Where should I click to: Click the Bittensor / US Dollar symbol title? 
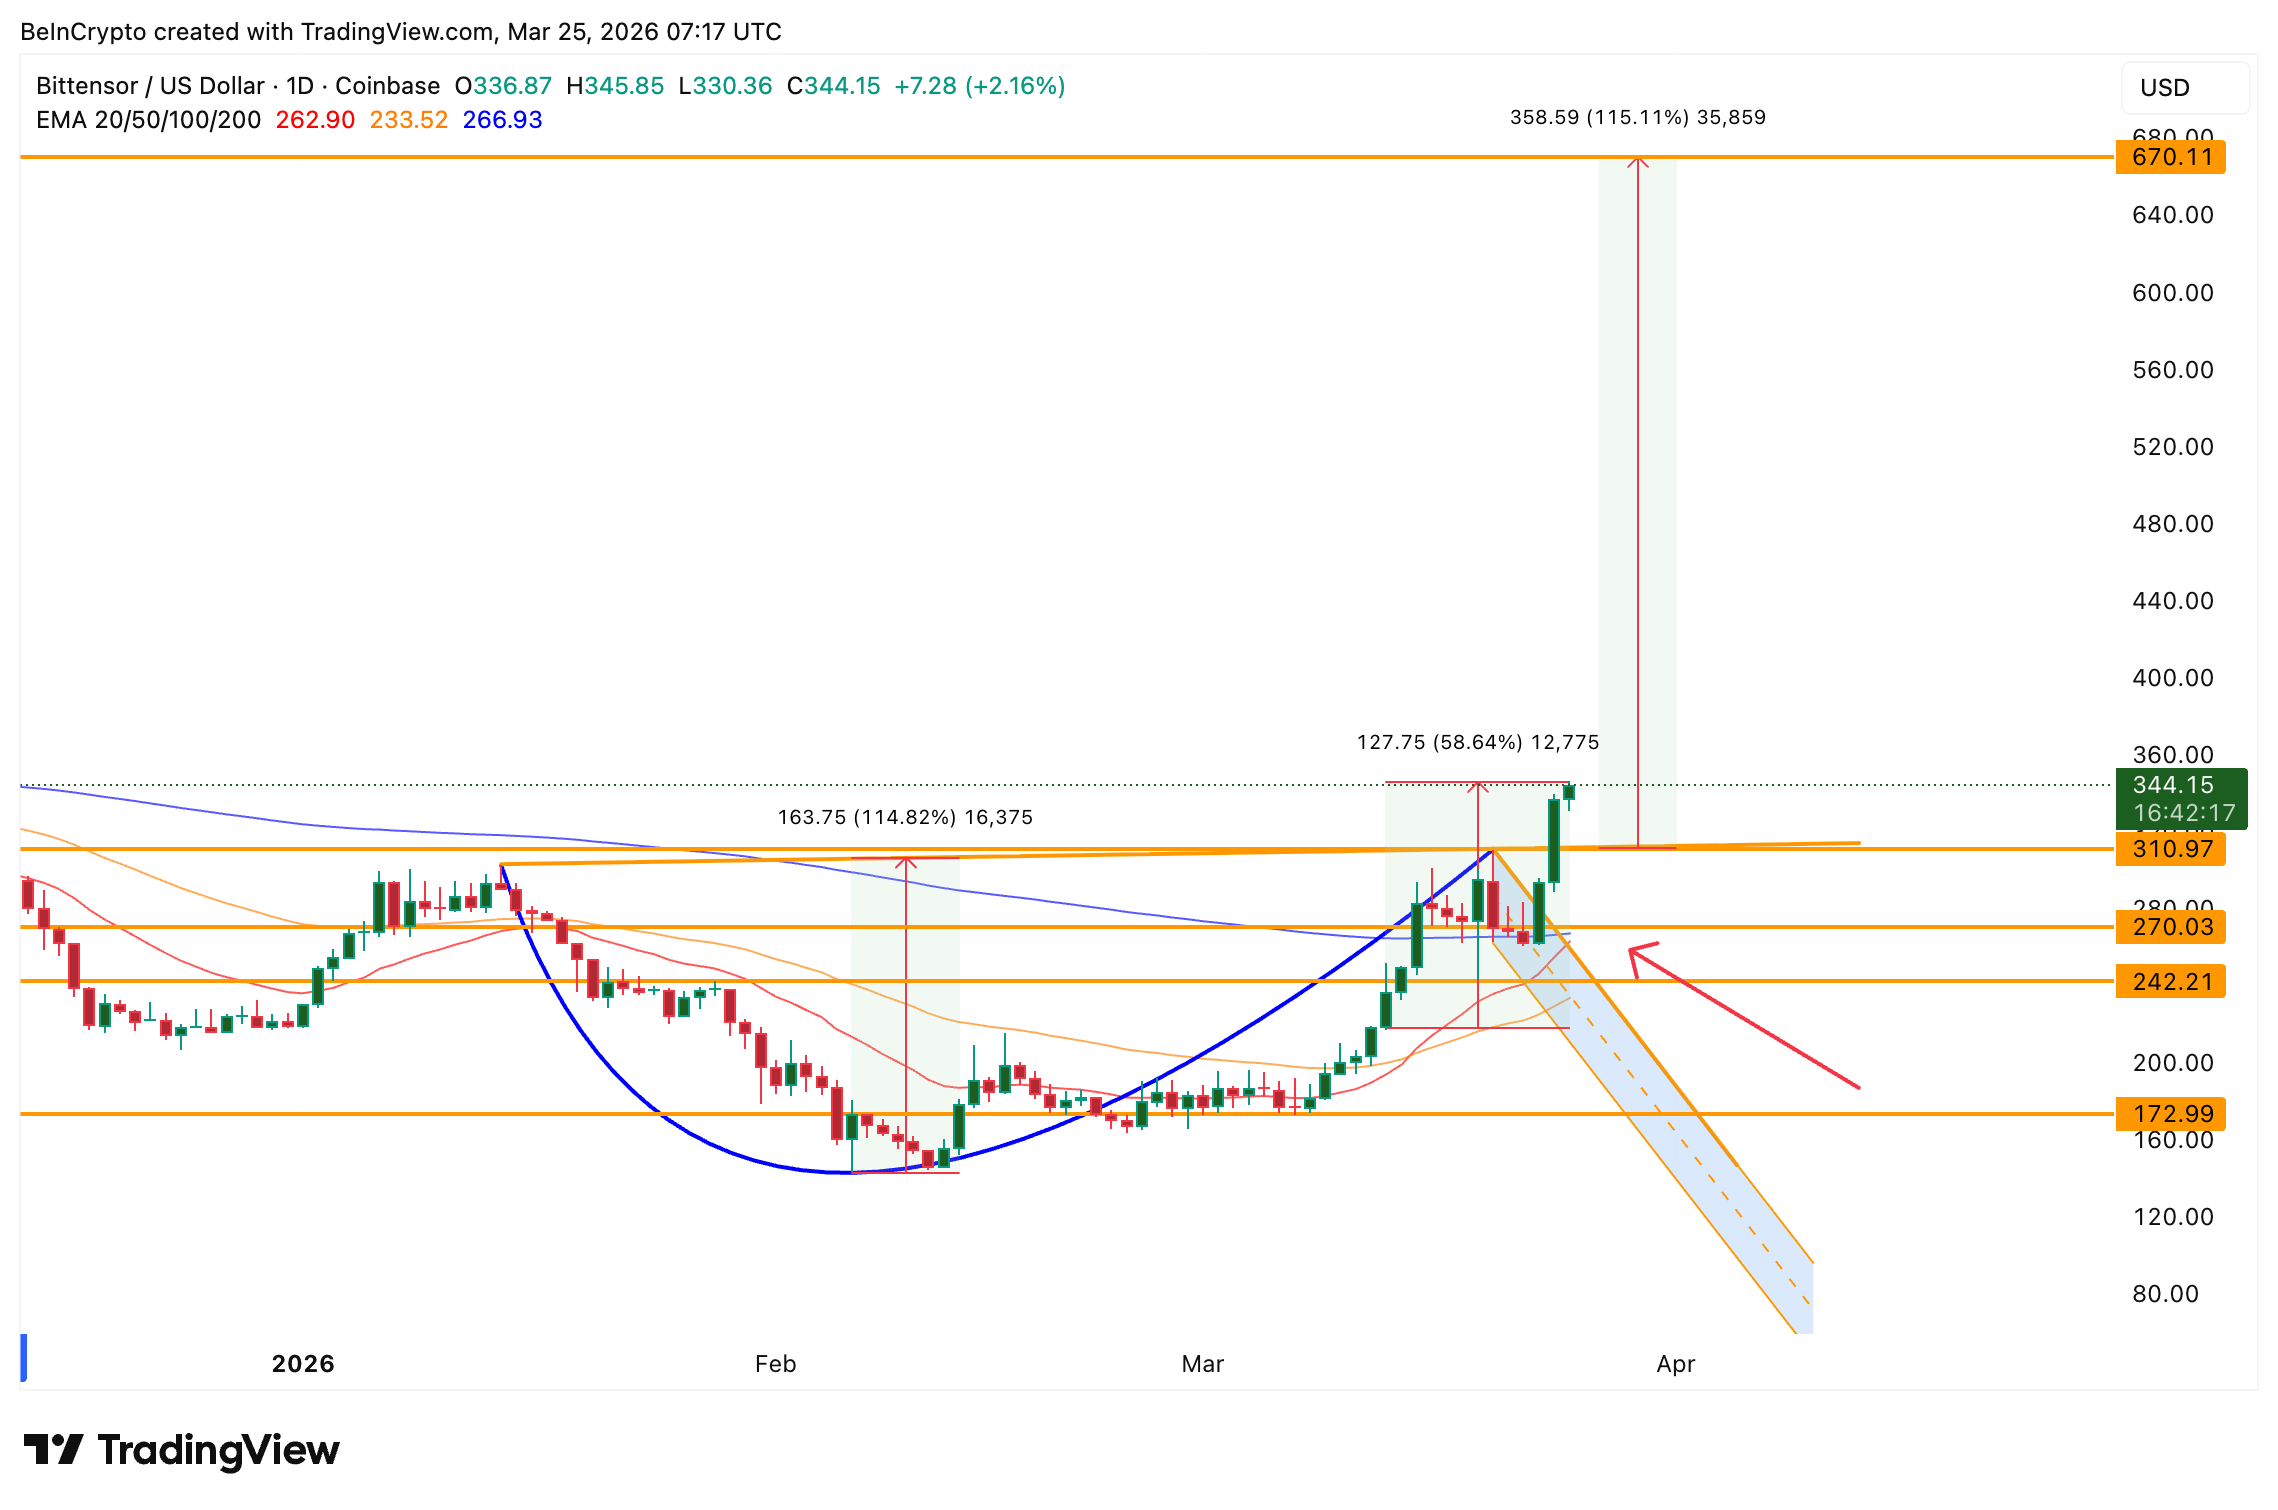(x=150, y=86)
